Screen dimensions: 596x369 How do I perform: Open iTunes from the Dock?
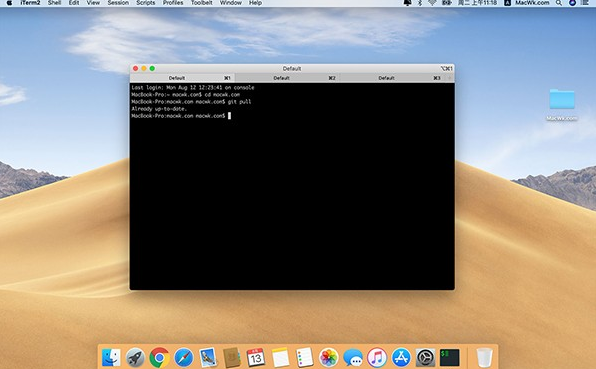pyautogui.click(x=377, y=358)
